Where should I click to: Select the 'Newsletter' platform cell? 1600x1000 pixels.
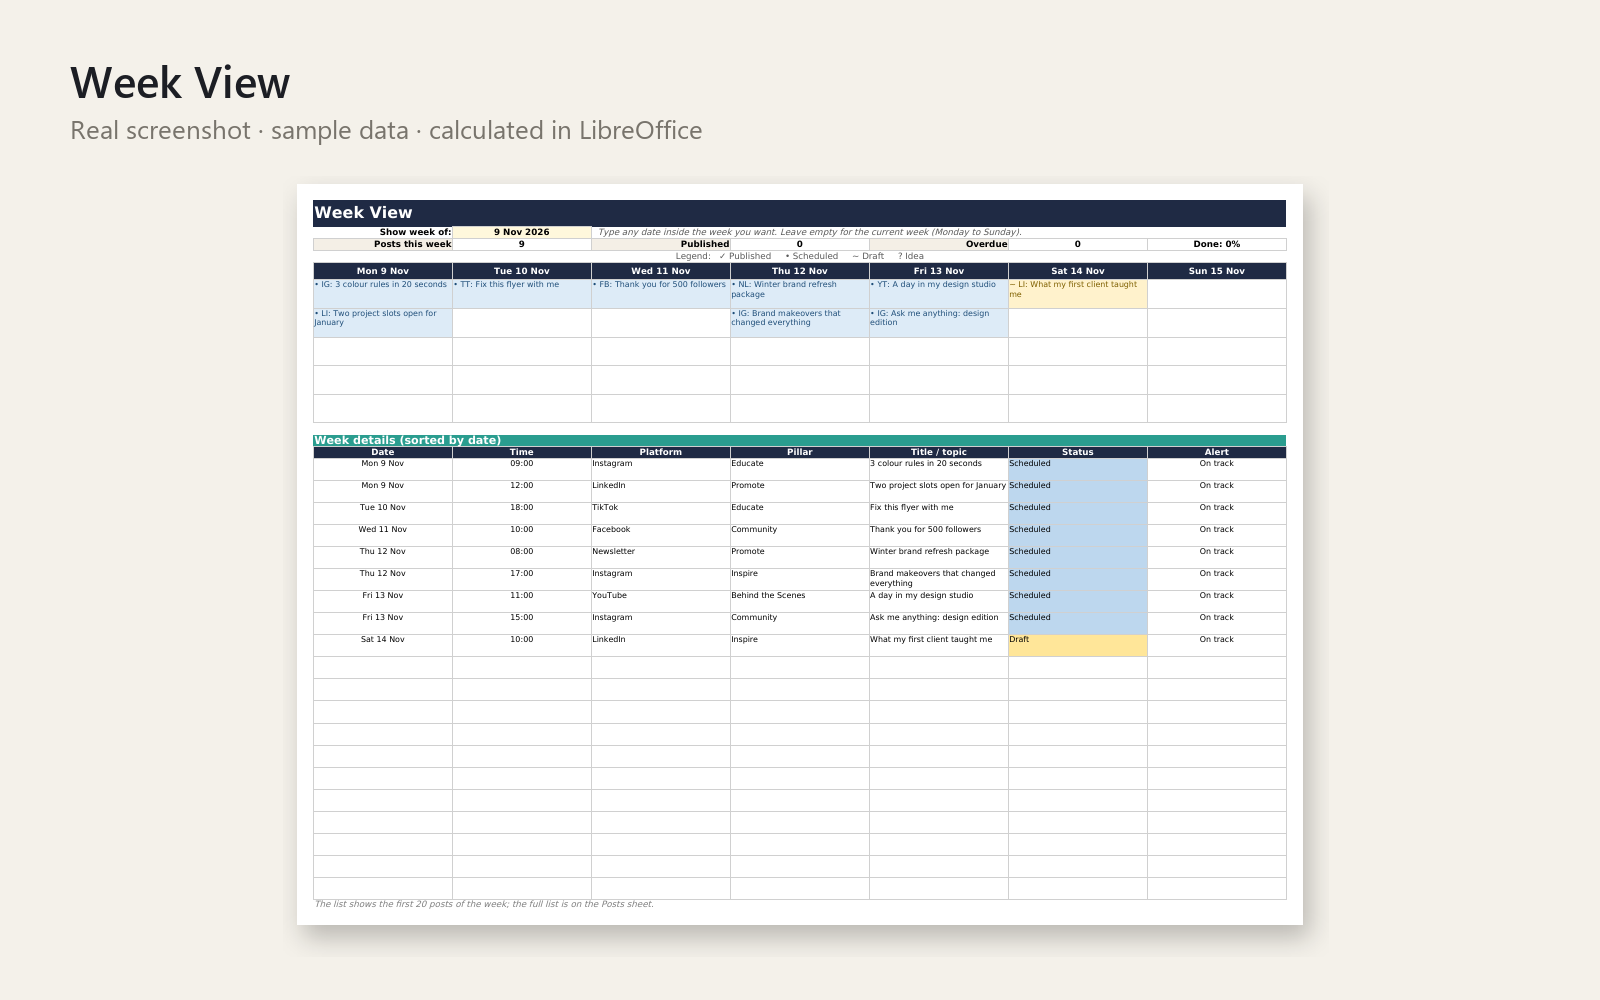pos(661,557)
